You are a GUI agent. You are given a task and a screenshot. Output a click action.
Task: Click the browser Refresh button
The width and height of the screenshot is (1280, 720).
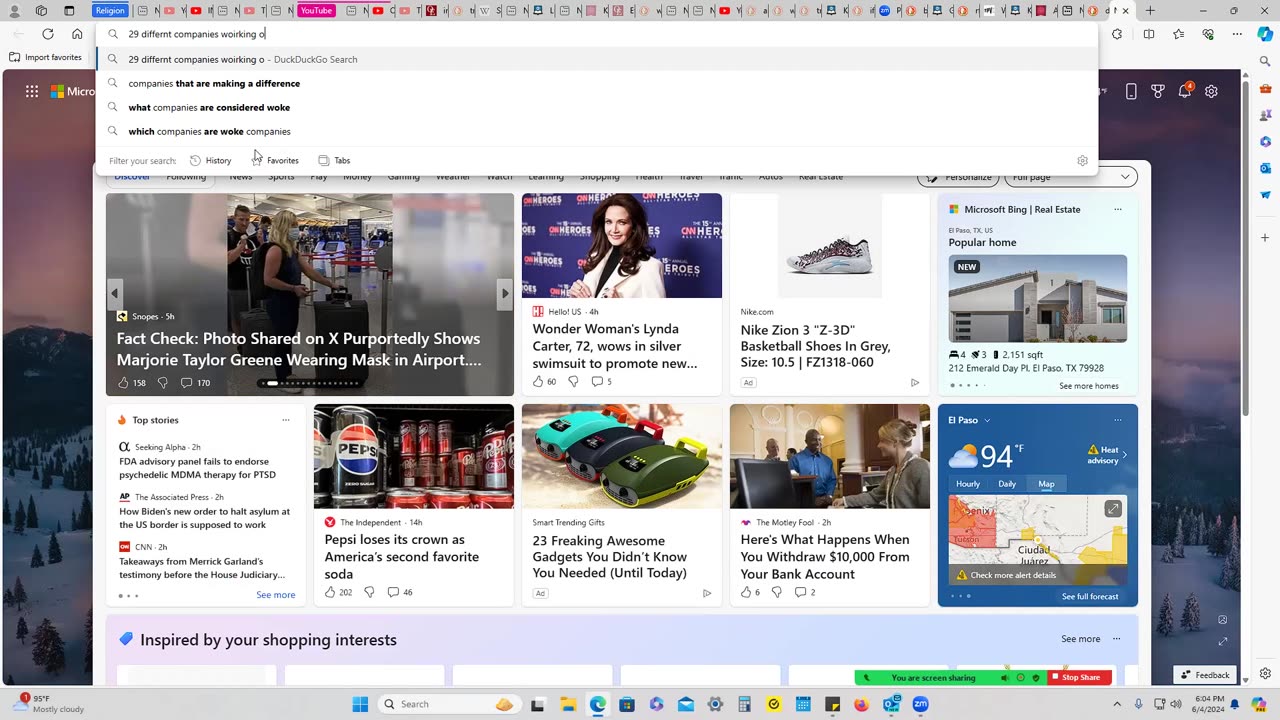tap(47, 34)
